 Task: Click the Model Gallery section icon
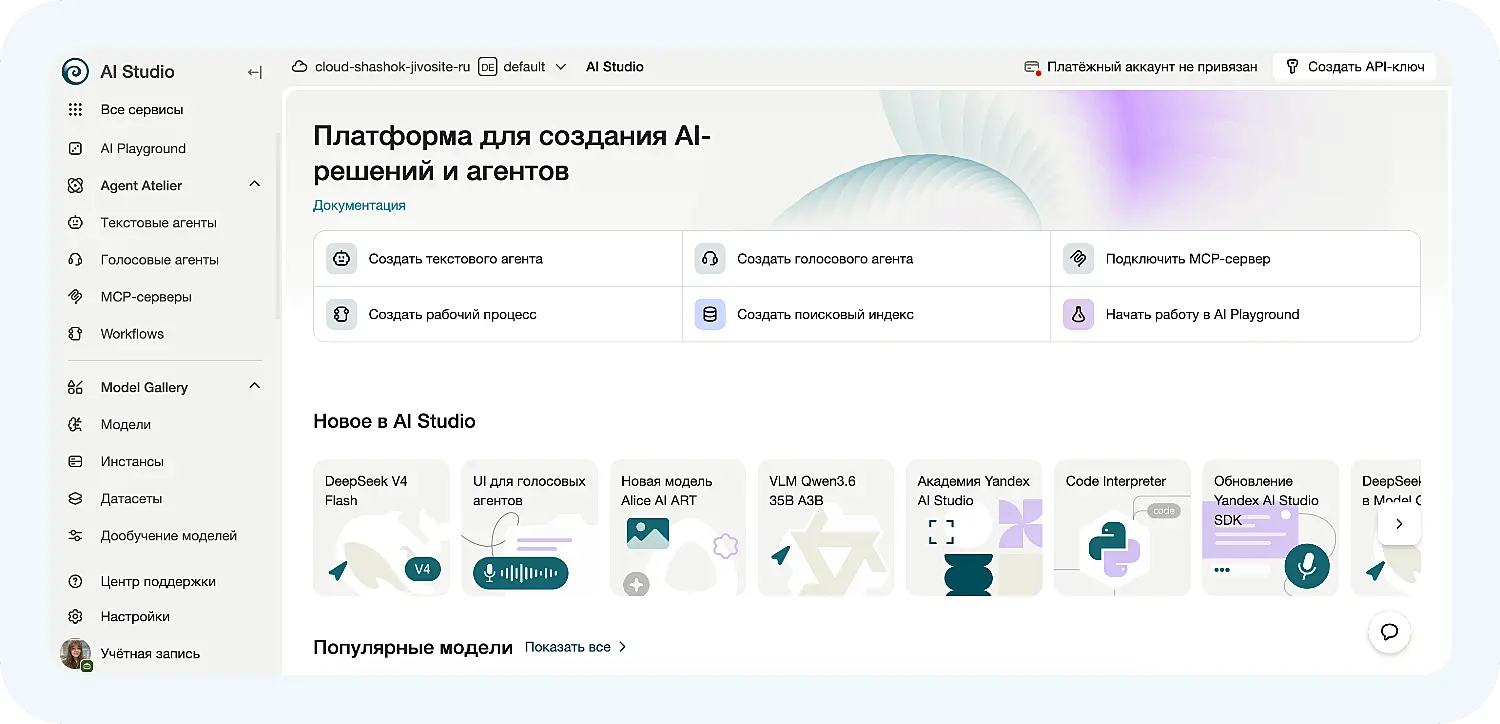click(75, 387)
